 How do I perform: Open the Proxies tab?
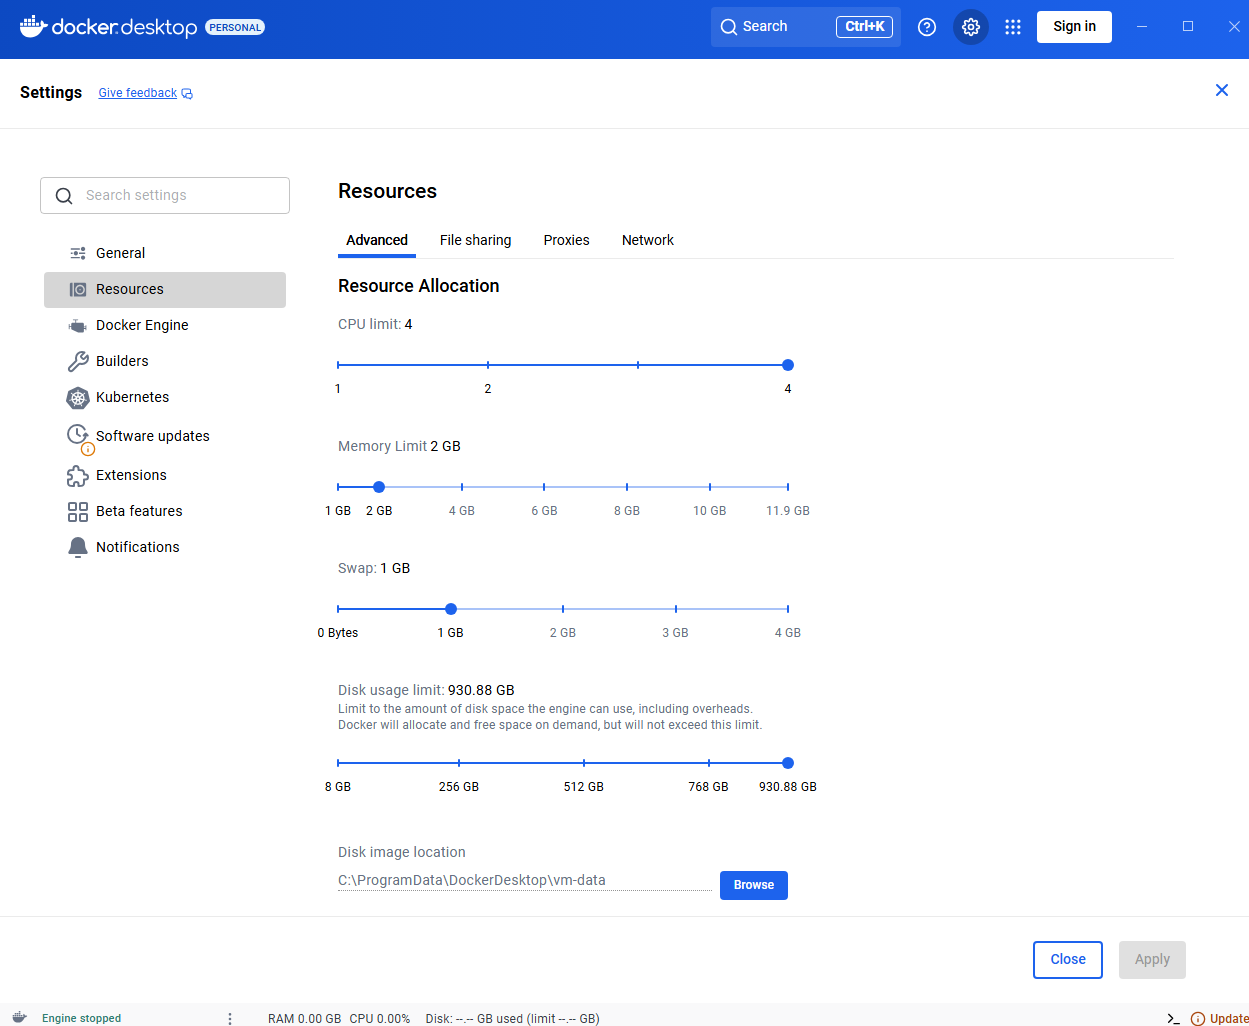[x=567, y=240]
